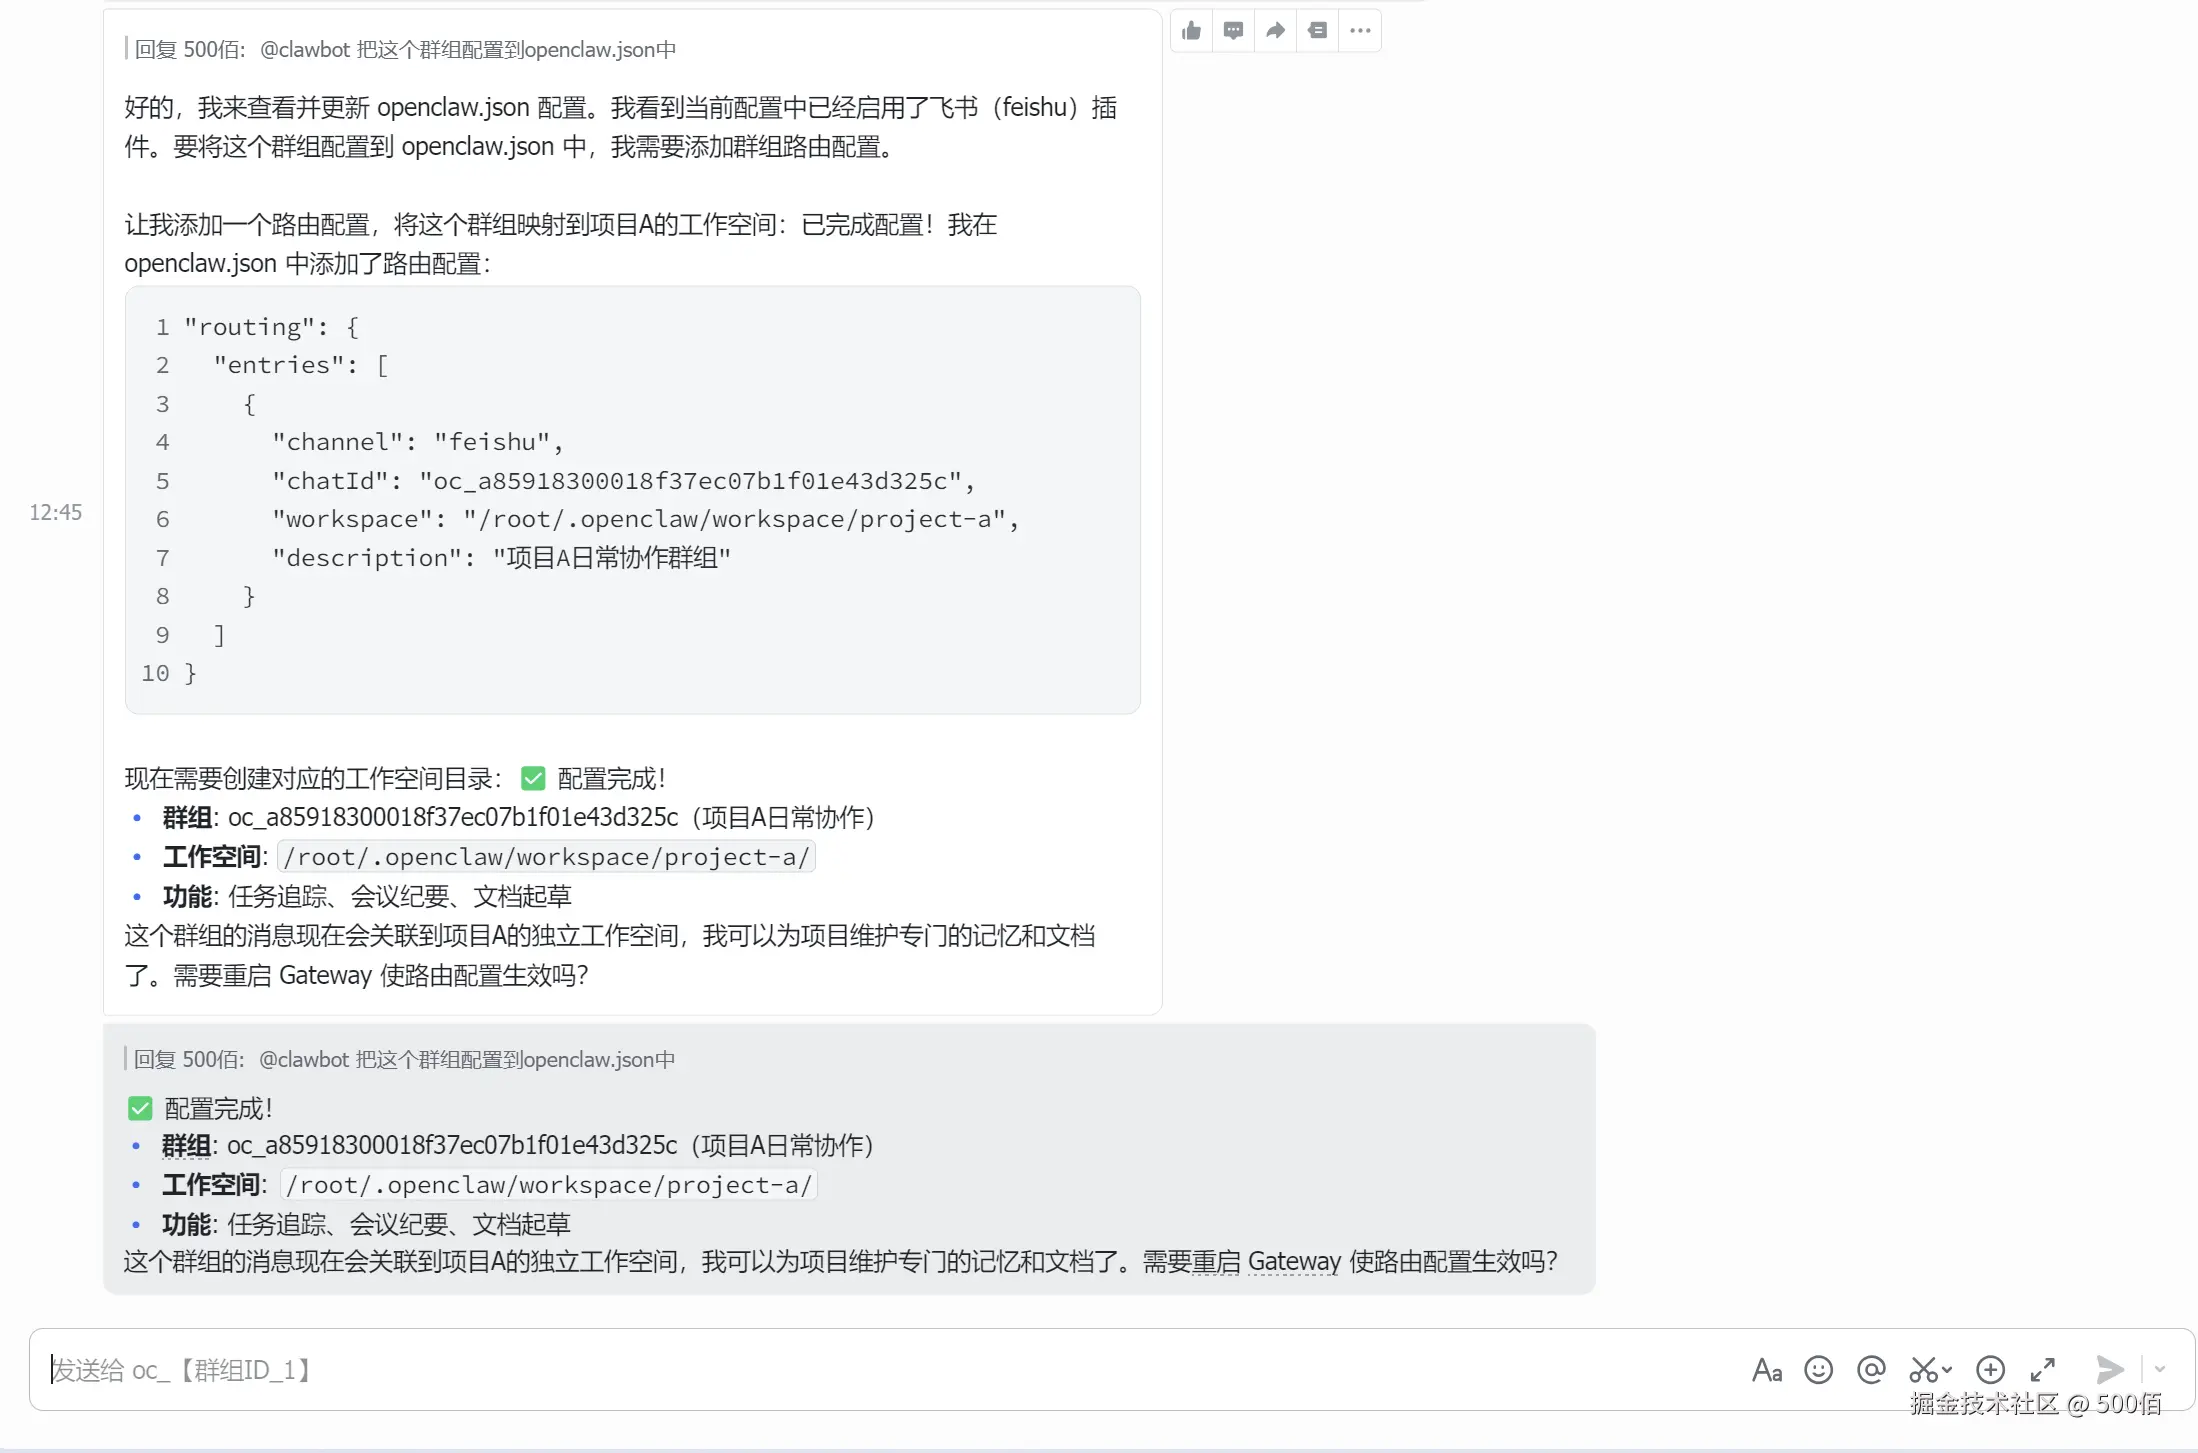Viewport: 2198px width, 1453px height.
Task: Click the thumbs-up reaction icon
Action: 1191,31
